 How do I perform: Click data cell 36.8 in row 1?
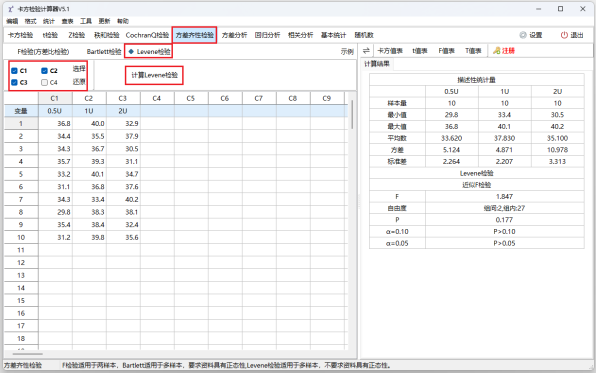[x=55, y=124]
